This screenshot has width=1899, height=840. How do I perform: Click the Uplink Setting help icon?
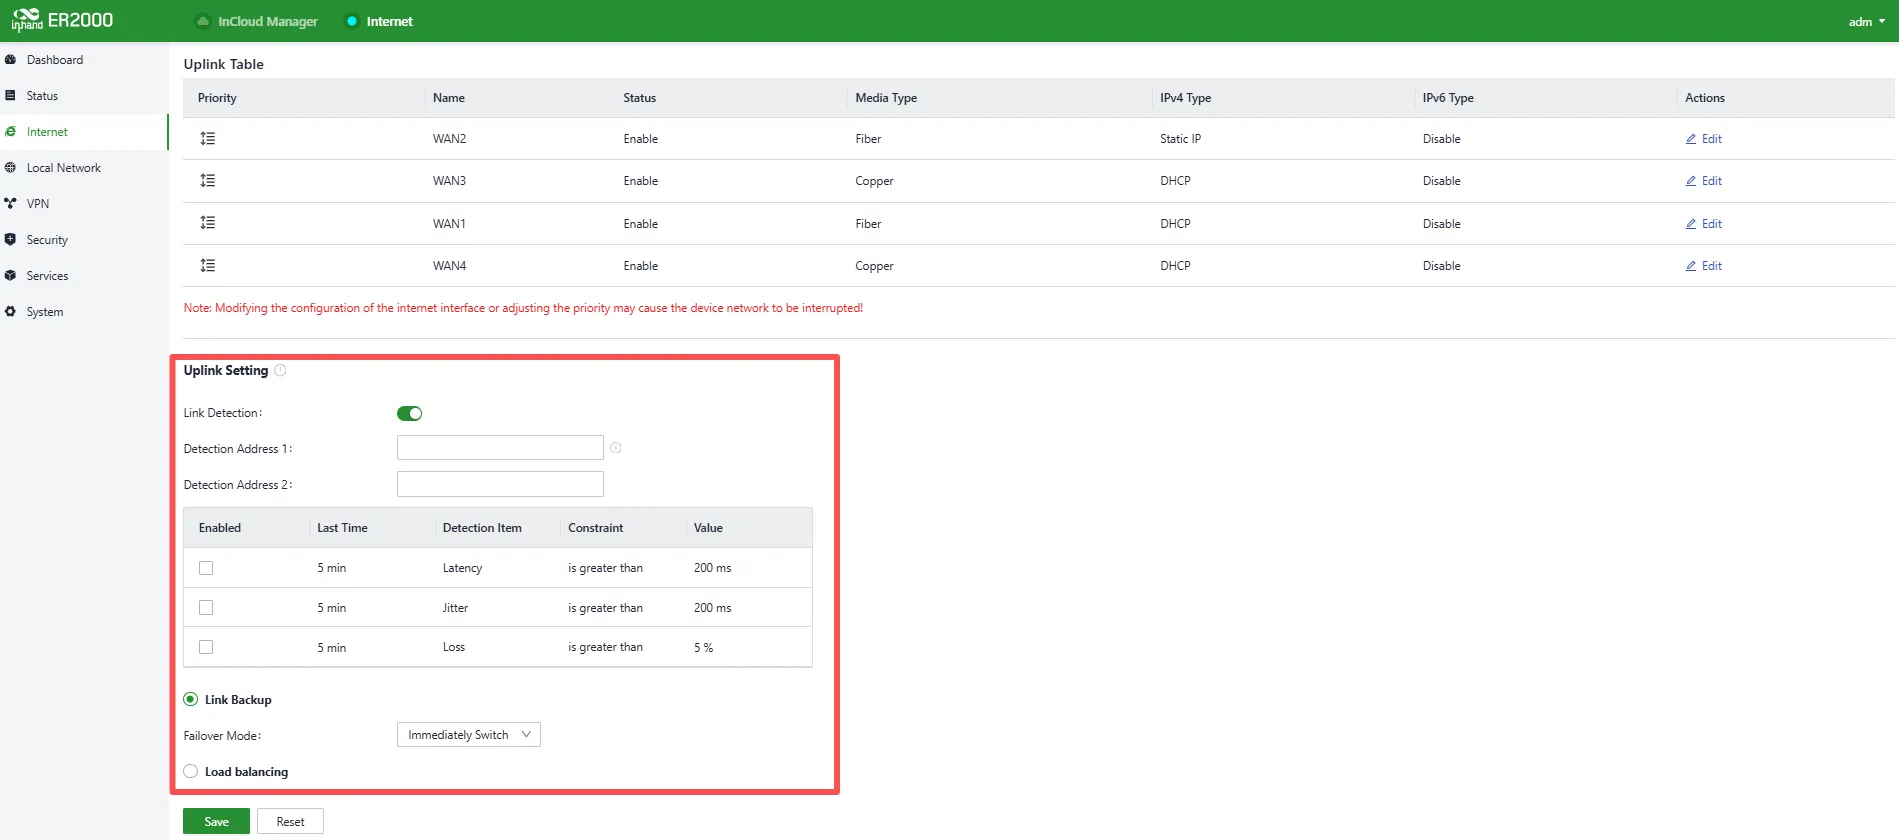point(281,370)
